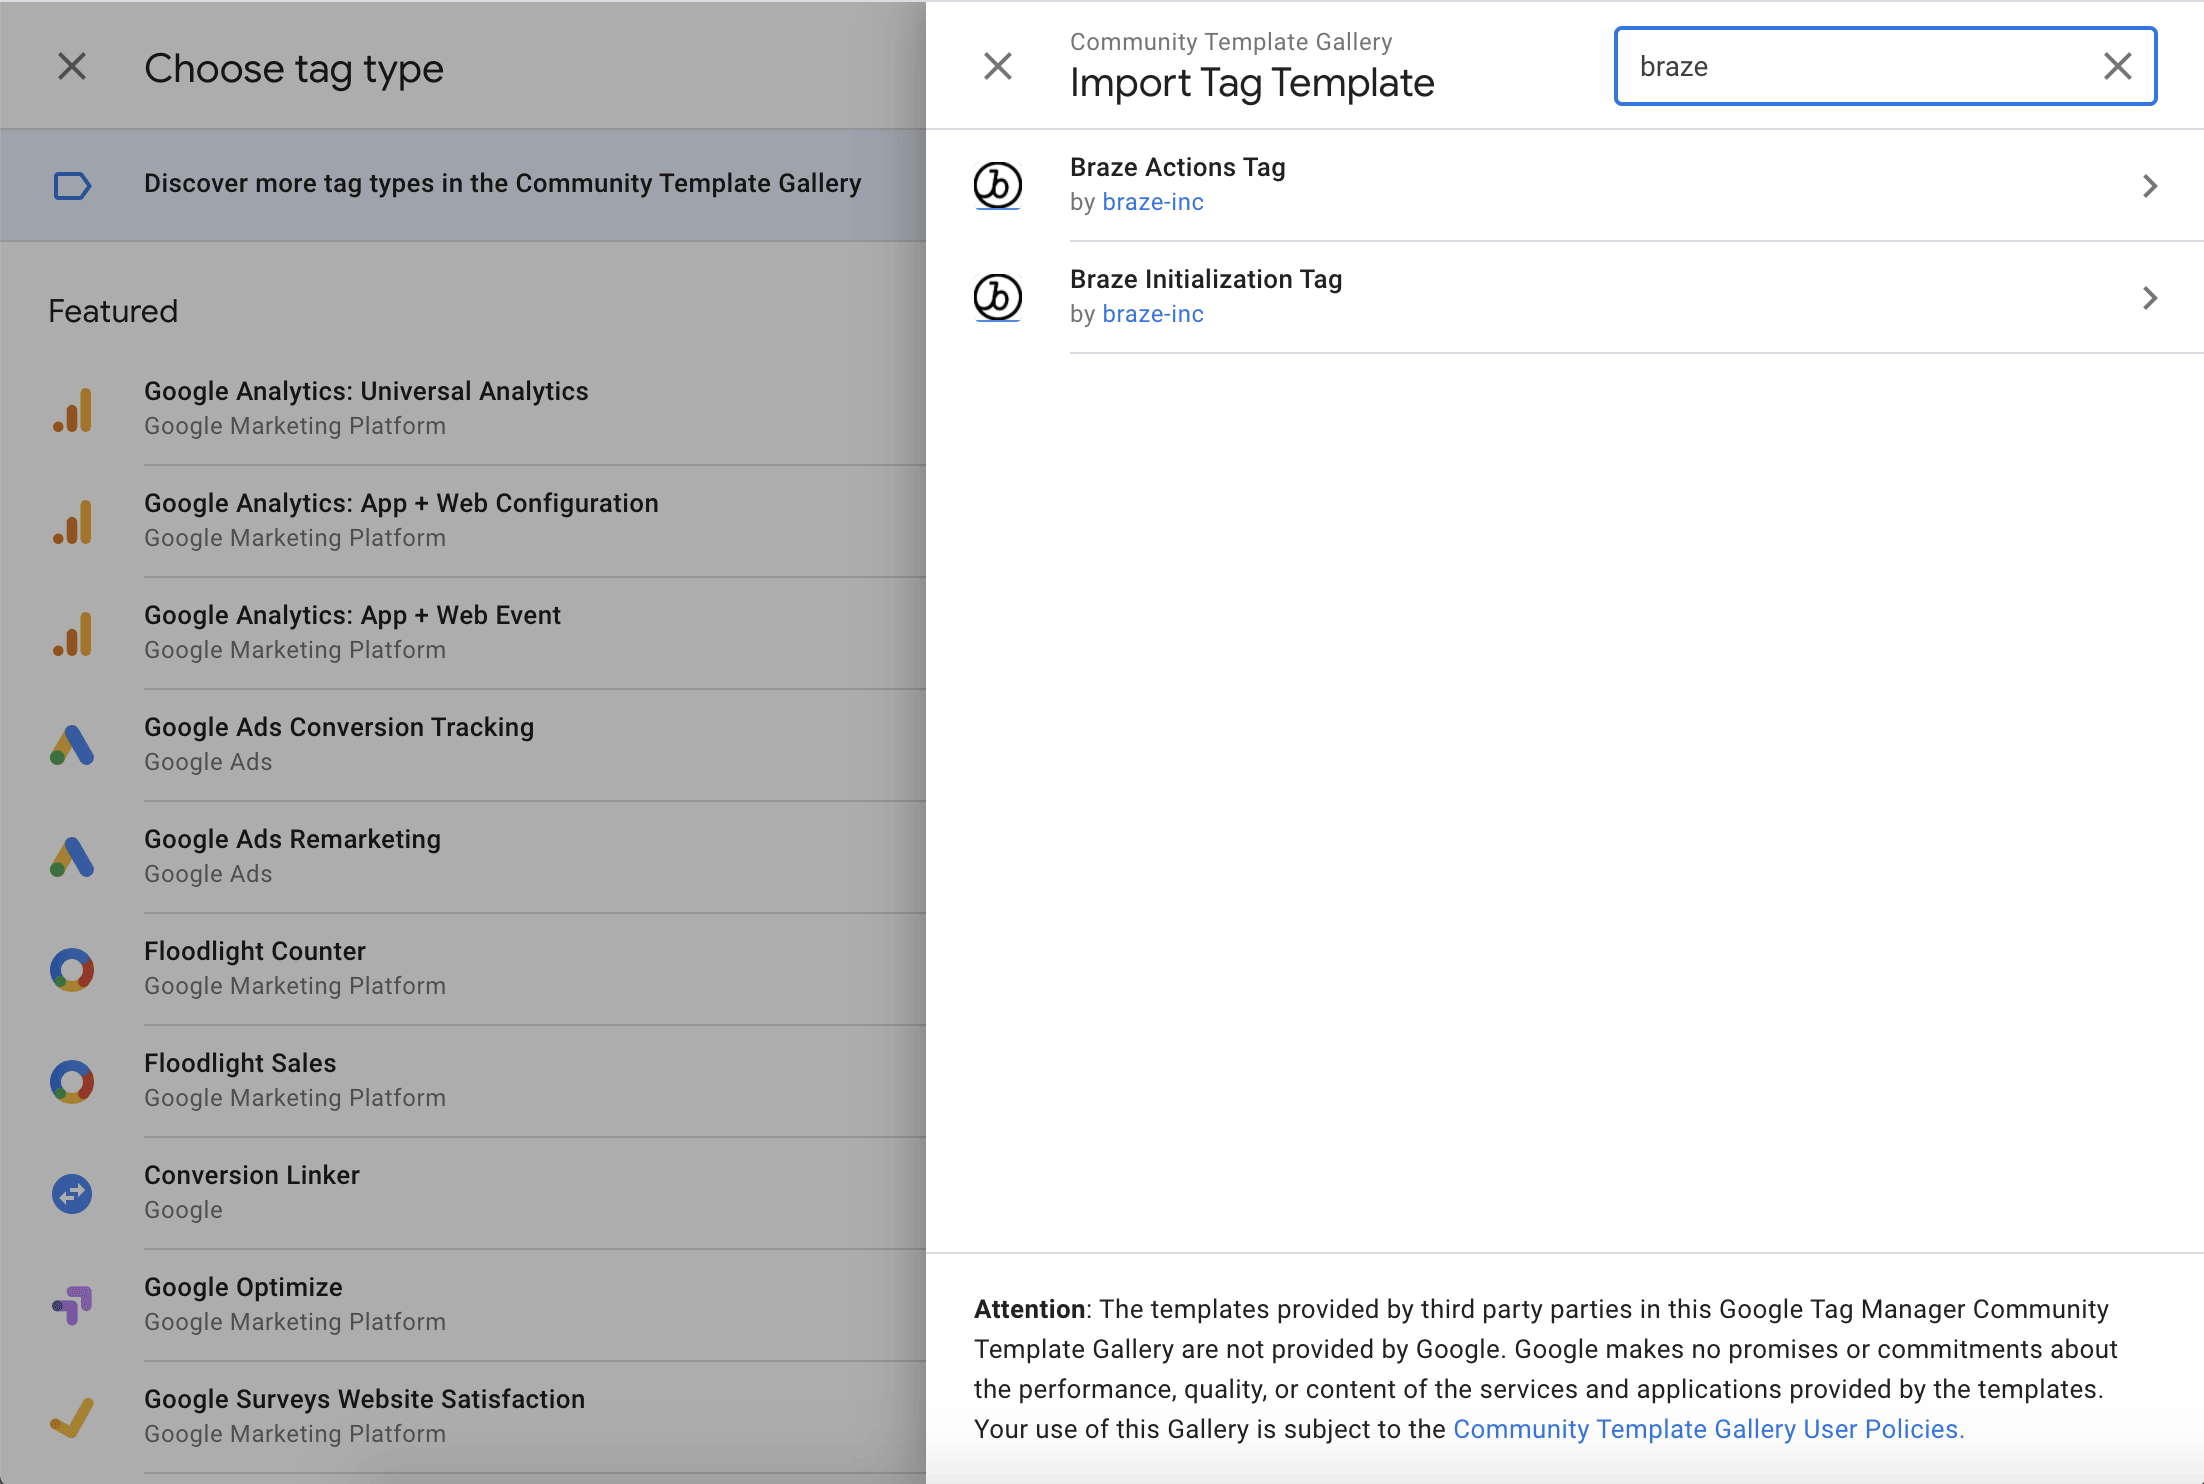
Task: Click the Conversion Linker arrows icon
Action: [x=72, y=1193]
